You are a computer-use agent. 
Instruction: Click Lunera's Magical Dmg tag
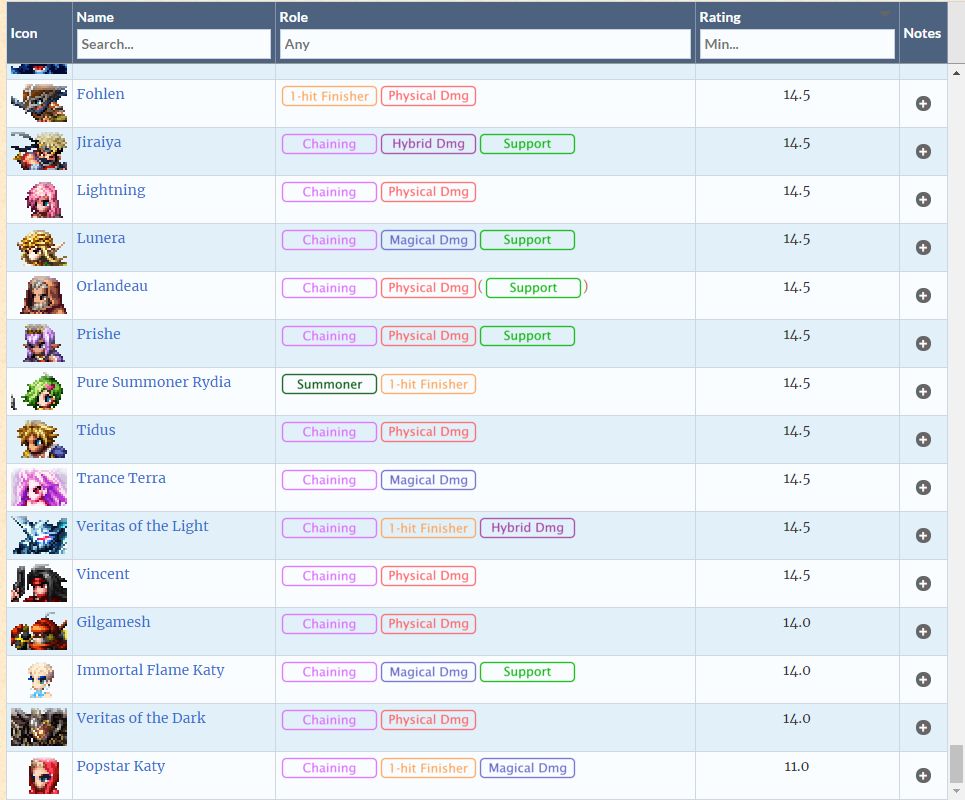tap(428, 240)
